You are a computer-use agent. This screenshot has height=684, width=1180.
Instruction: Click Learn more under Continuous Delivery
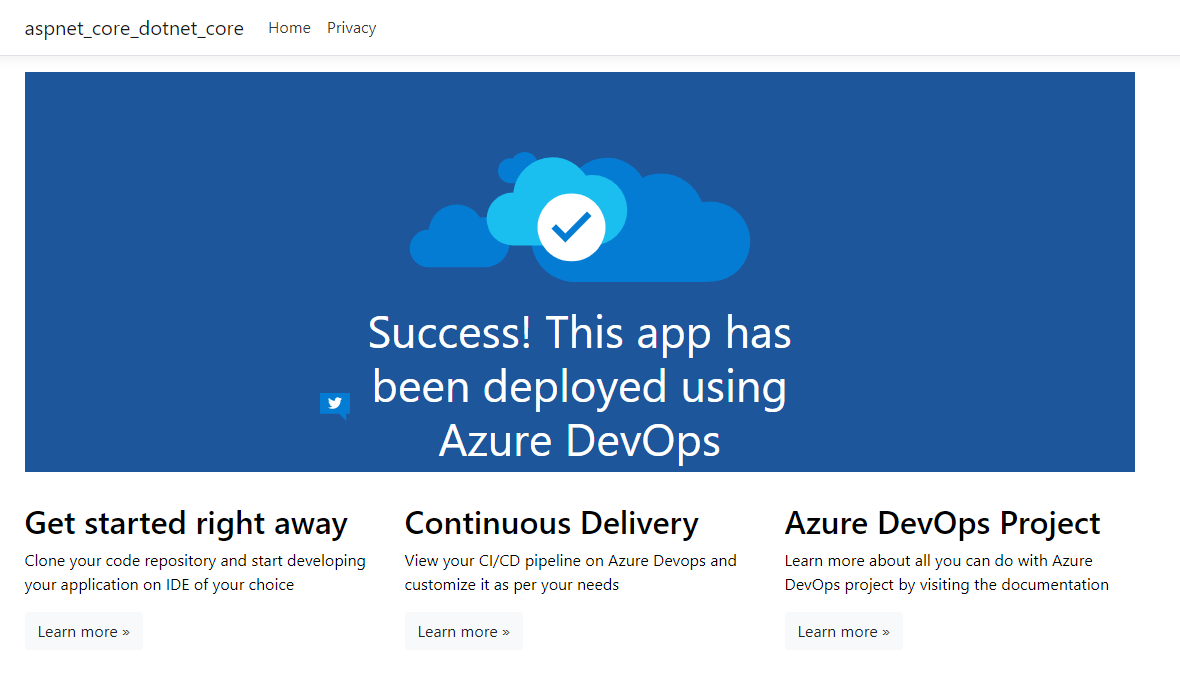pos(464,631)
